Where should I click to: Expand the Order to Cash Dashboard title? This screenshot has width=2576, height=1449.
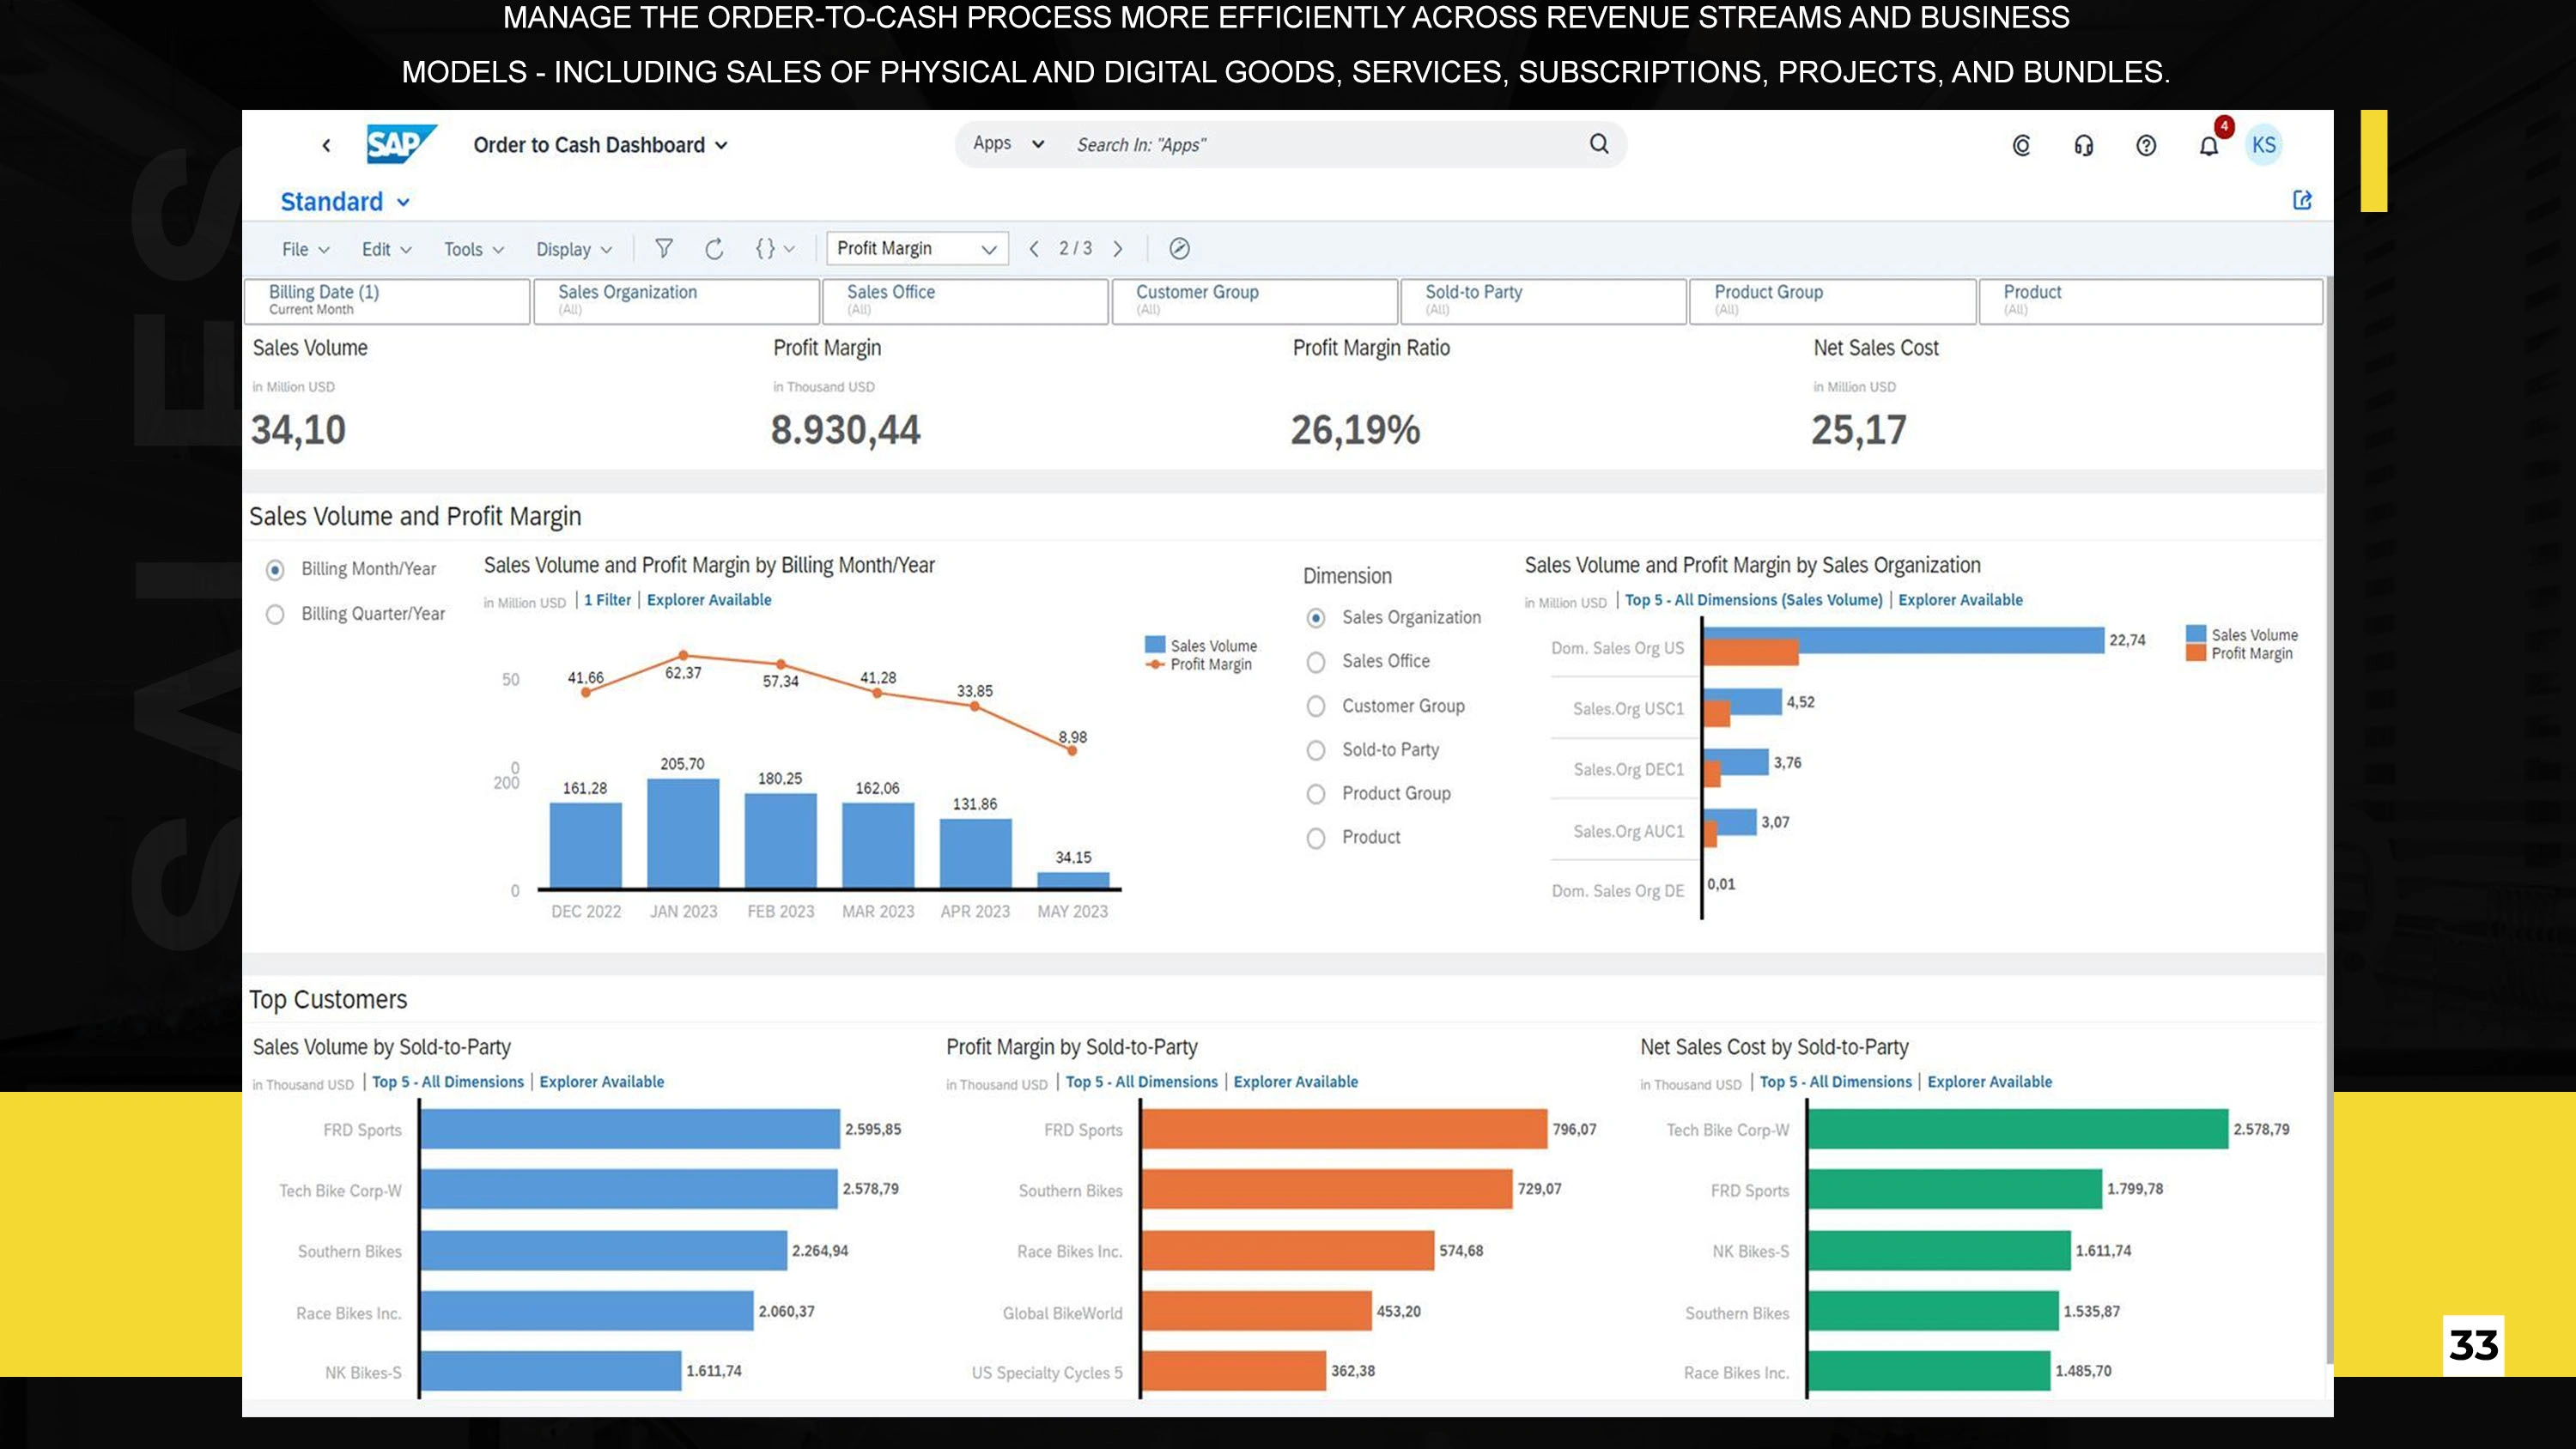click(x=600, y=145)
